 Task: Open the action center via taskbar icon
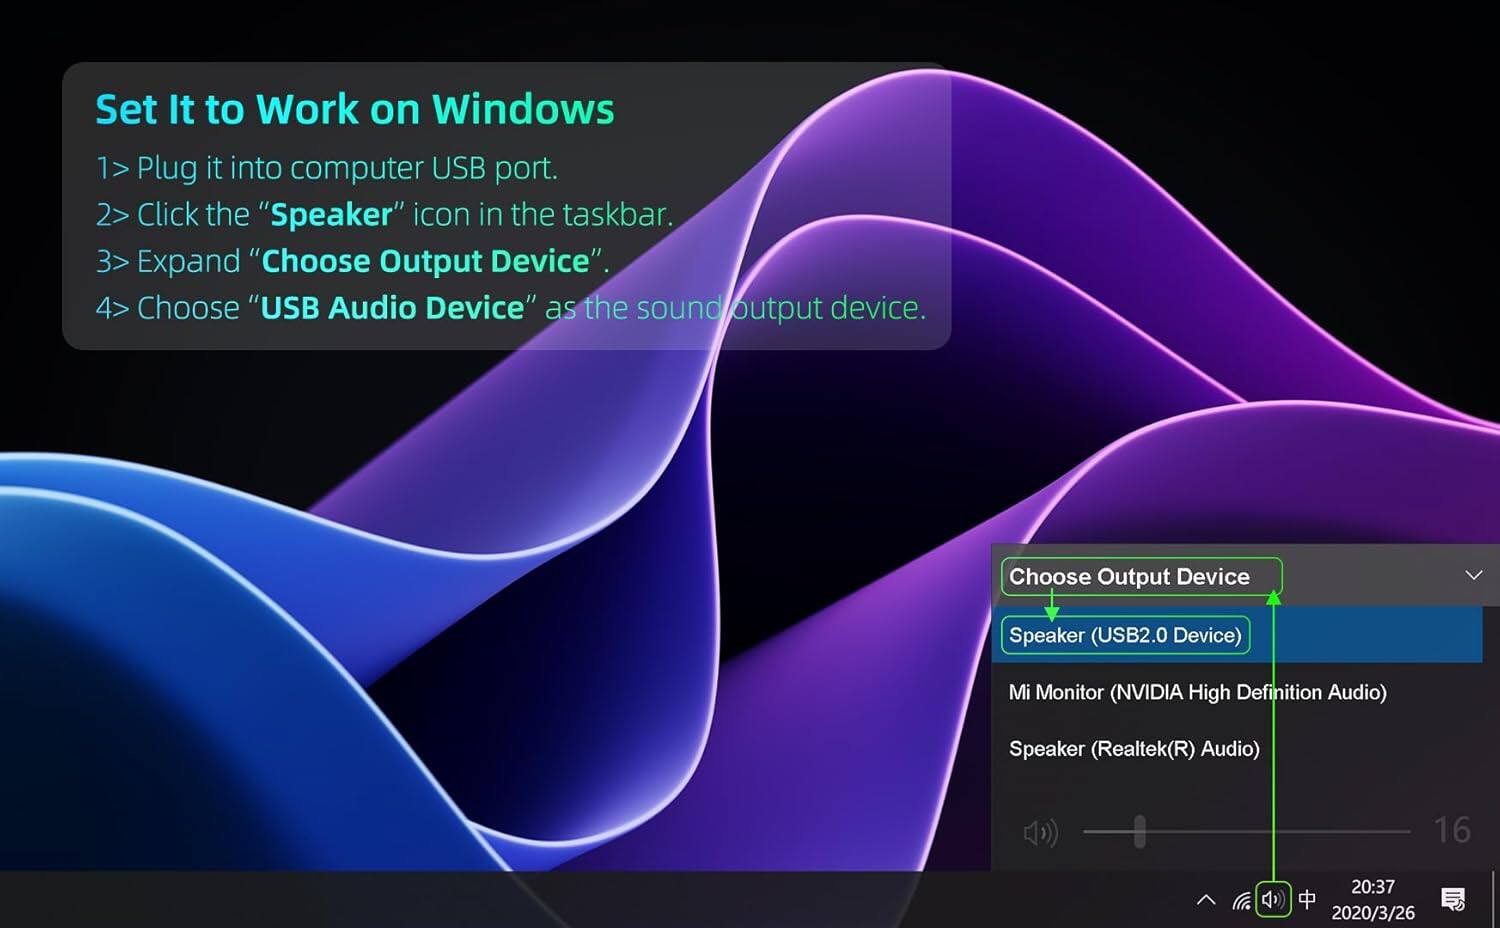tap(1452, 899)
